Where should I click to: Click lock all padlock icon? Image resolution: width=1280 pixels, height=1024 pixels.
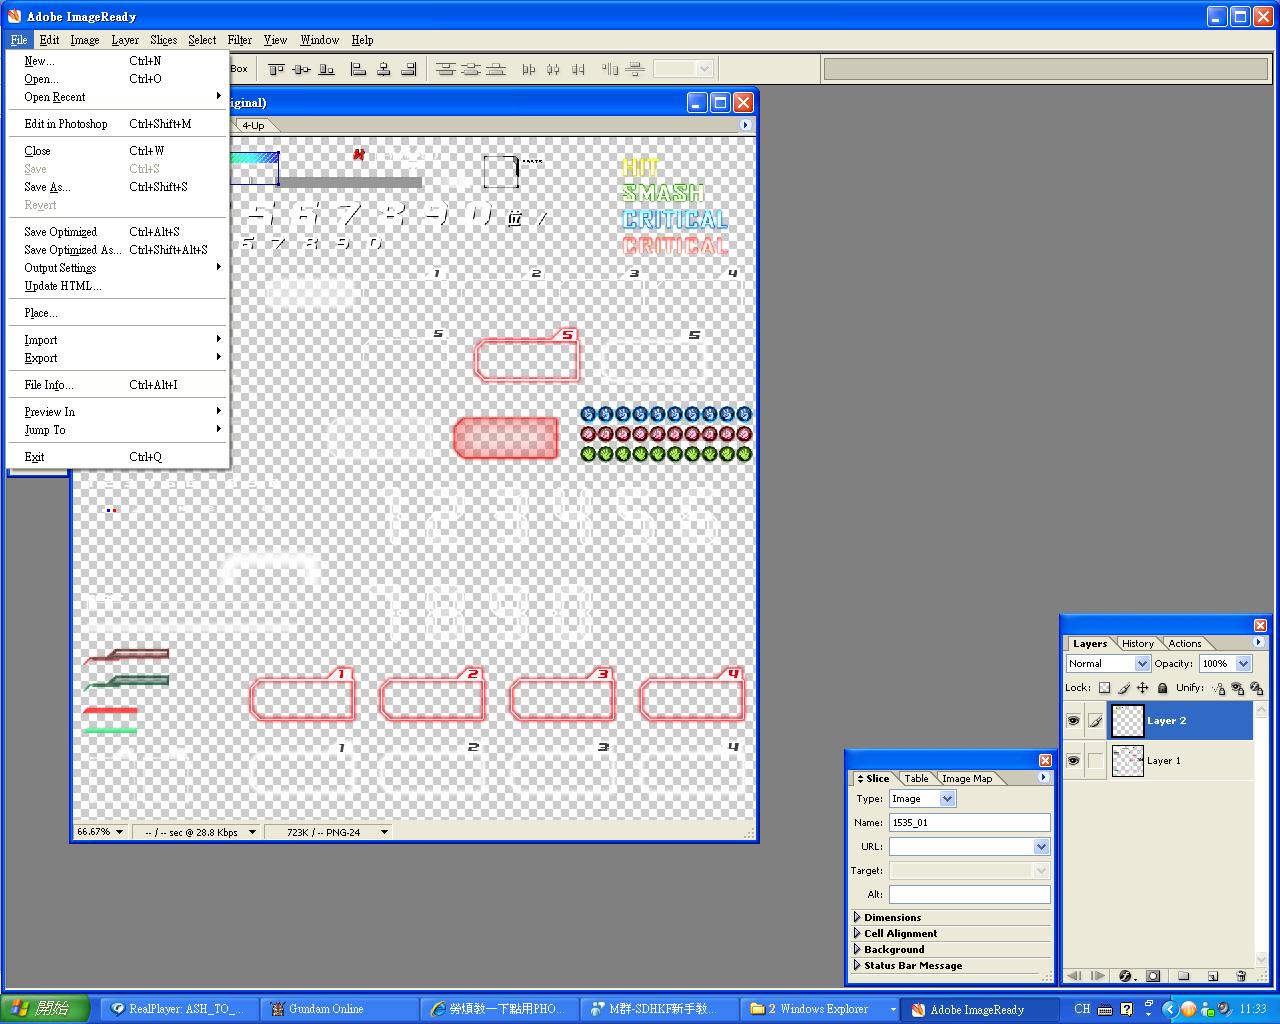[x=1162, y=688]
